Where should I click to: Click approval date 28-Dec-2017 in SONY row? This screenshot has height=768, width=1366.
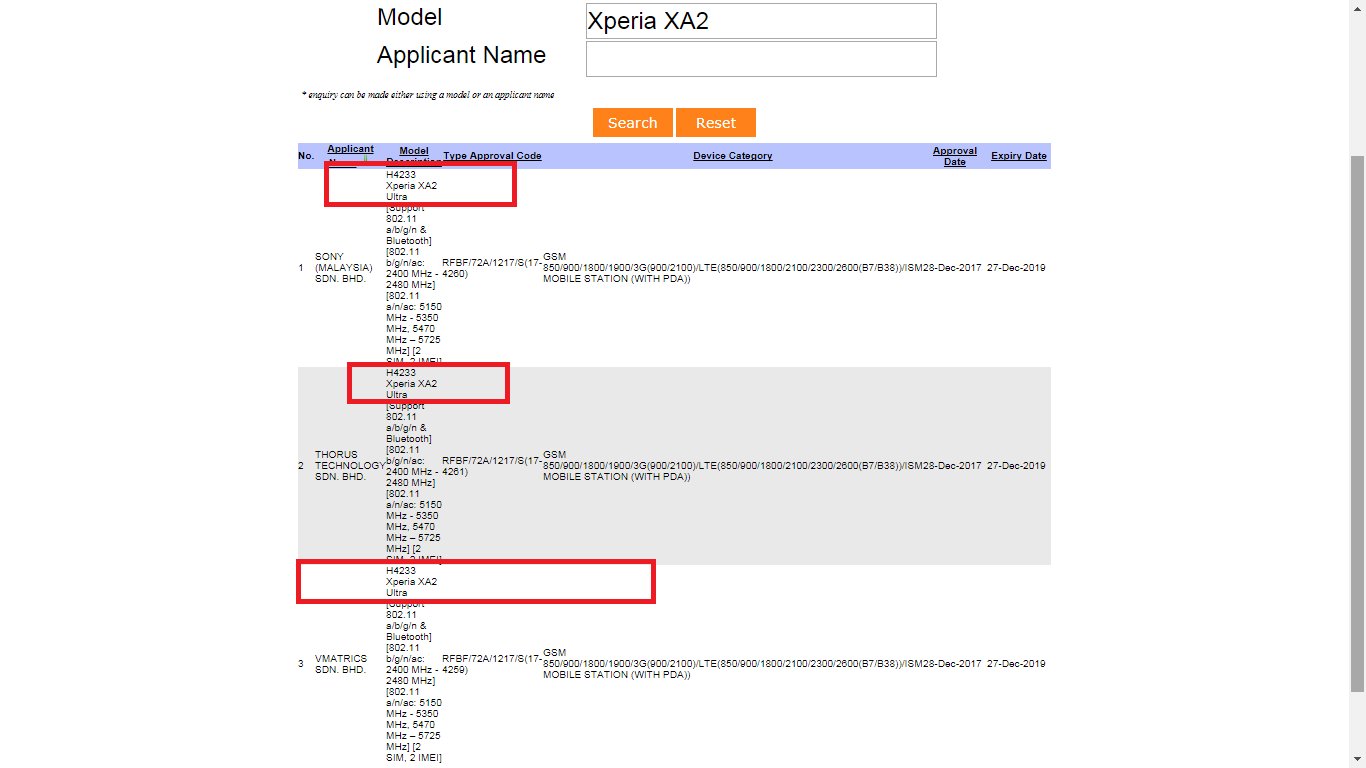pos(951,268)
